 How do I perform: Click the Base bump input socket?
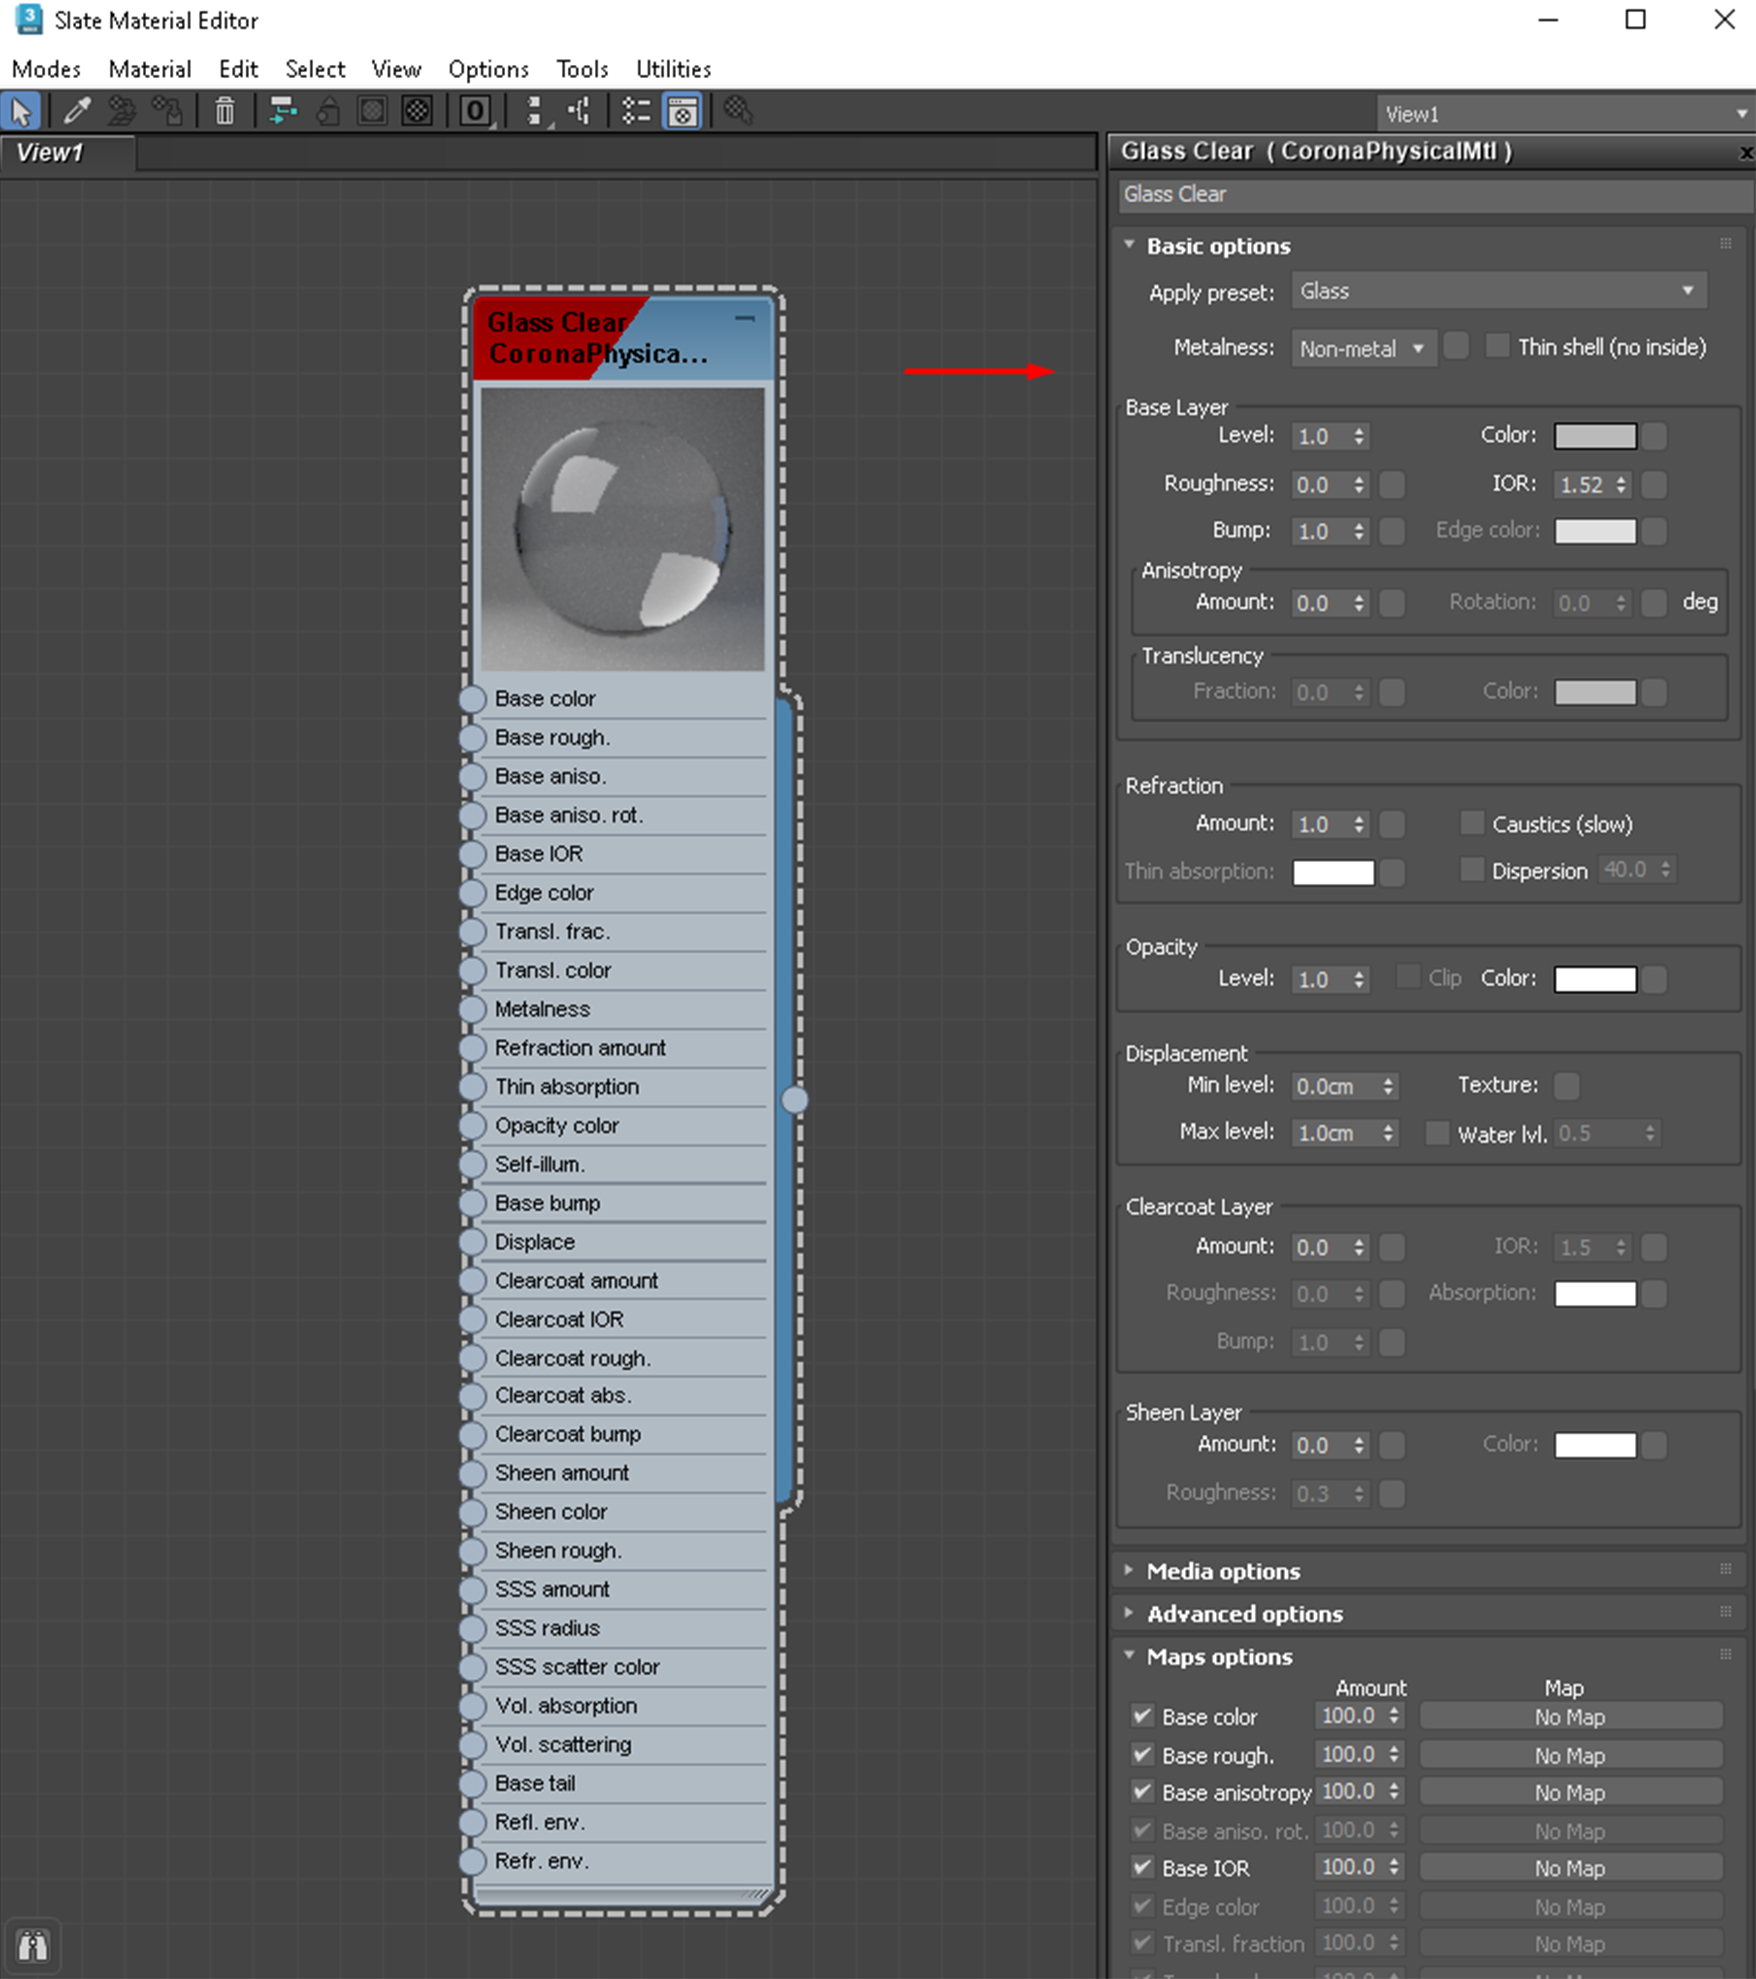click(472, 1203)
